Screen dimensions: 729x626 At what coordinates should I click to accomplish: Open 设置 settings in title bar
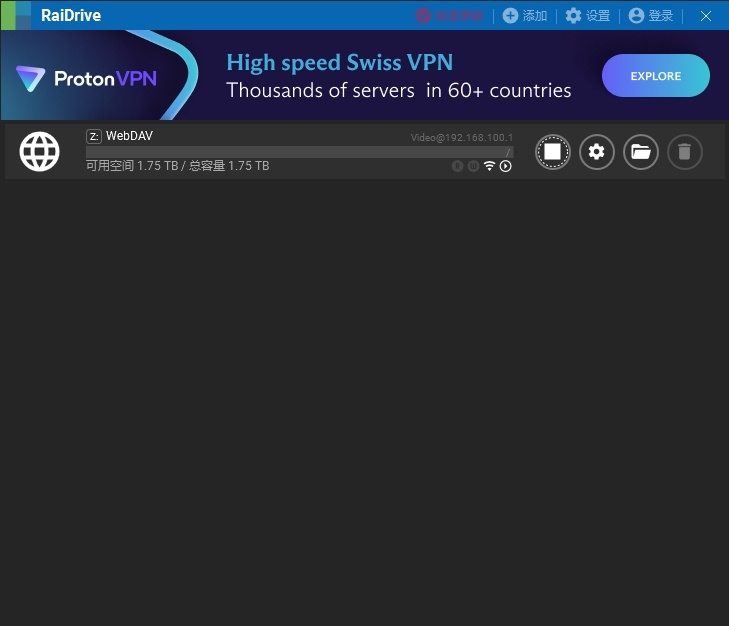[588, 16]
